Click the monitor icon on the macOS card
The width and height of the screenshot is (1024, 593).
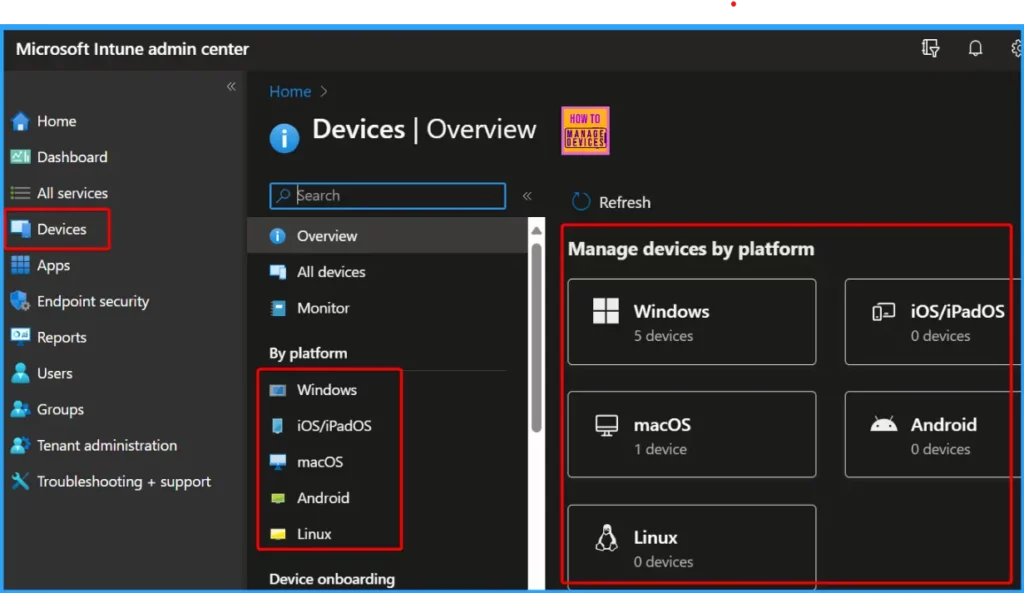click(x=606, y=426)
